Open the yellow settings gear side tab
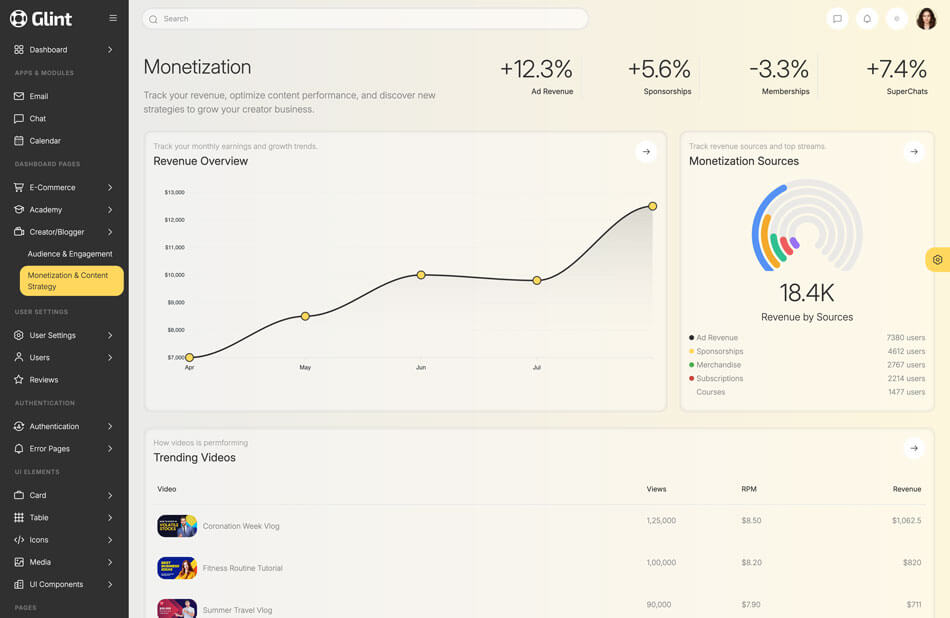This screenshot has width=950, height=618. [937, 260]
